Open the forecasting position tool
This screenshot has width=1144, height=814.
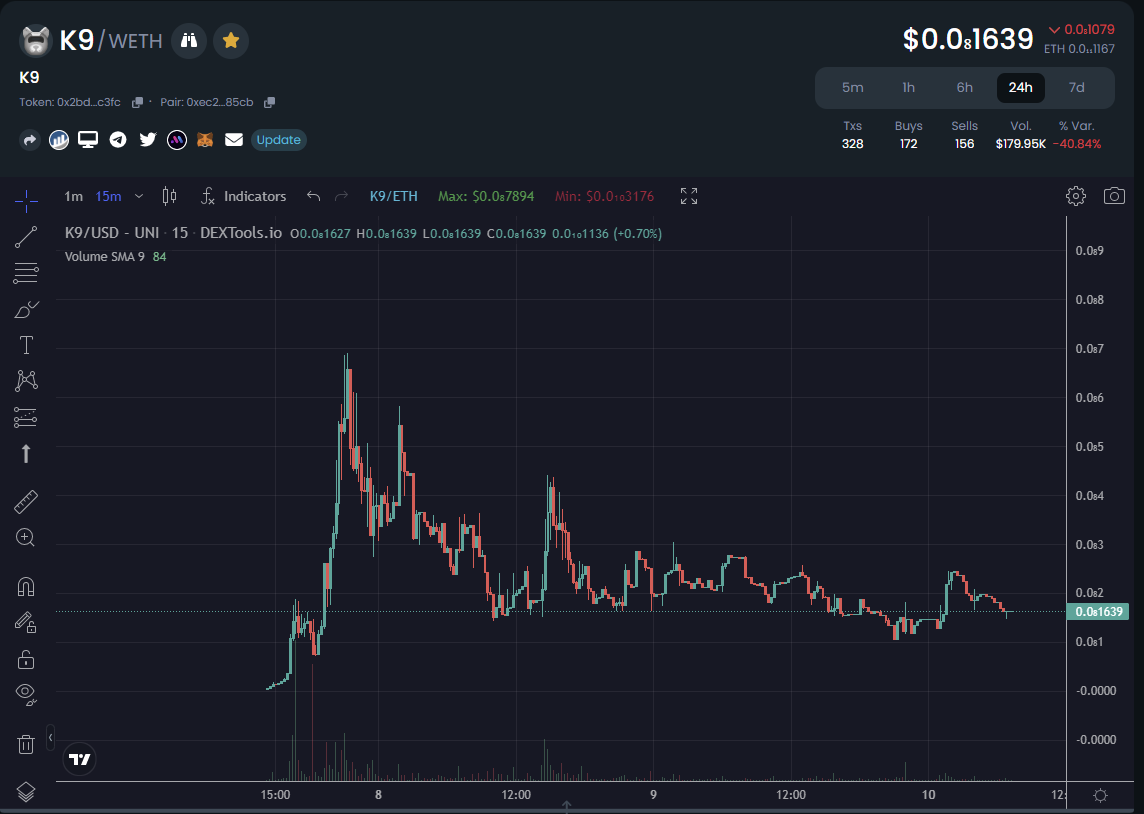tap(26, 417)
